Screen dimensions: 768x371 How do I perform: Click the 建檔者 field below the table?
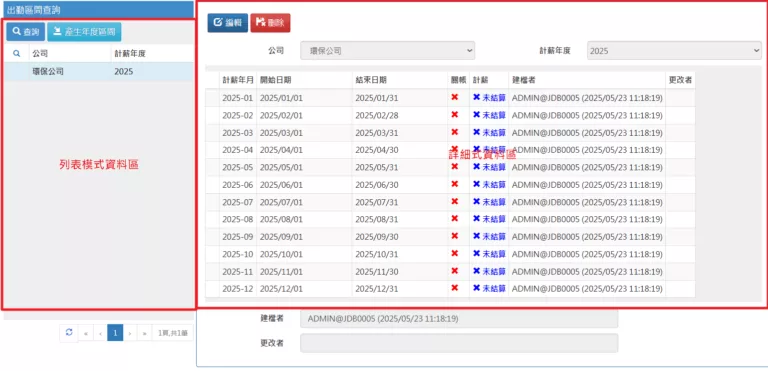pyautogui.click(x=459, y=319)
